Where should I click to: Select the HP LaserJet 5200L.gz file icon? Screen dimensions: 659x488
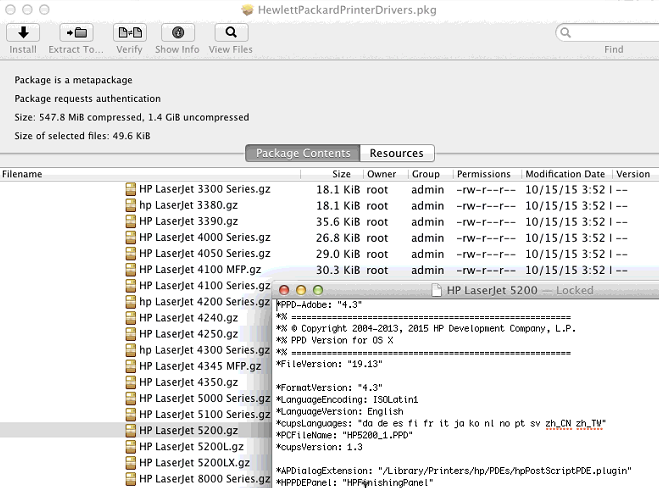131,446
